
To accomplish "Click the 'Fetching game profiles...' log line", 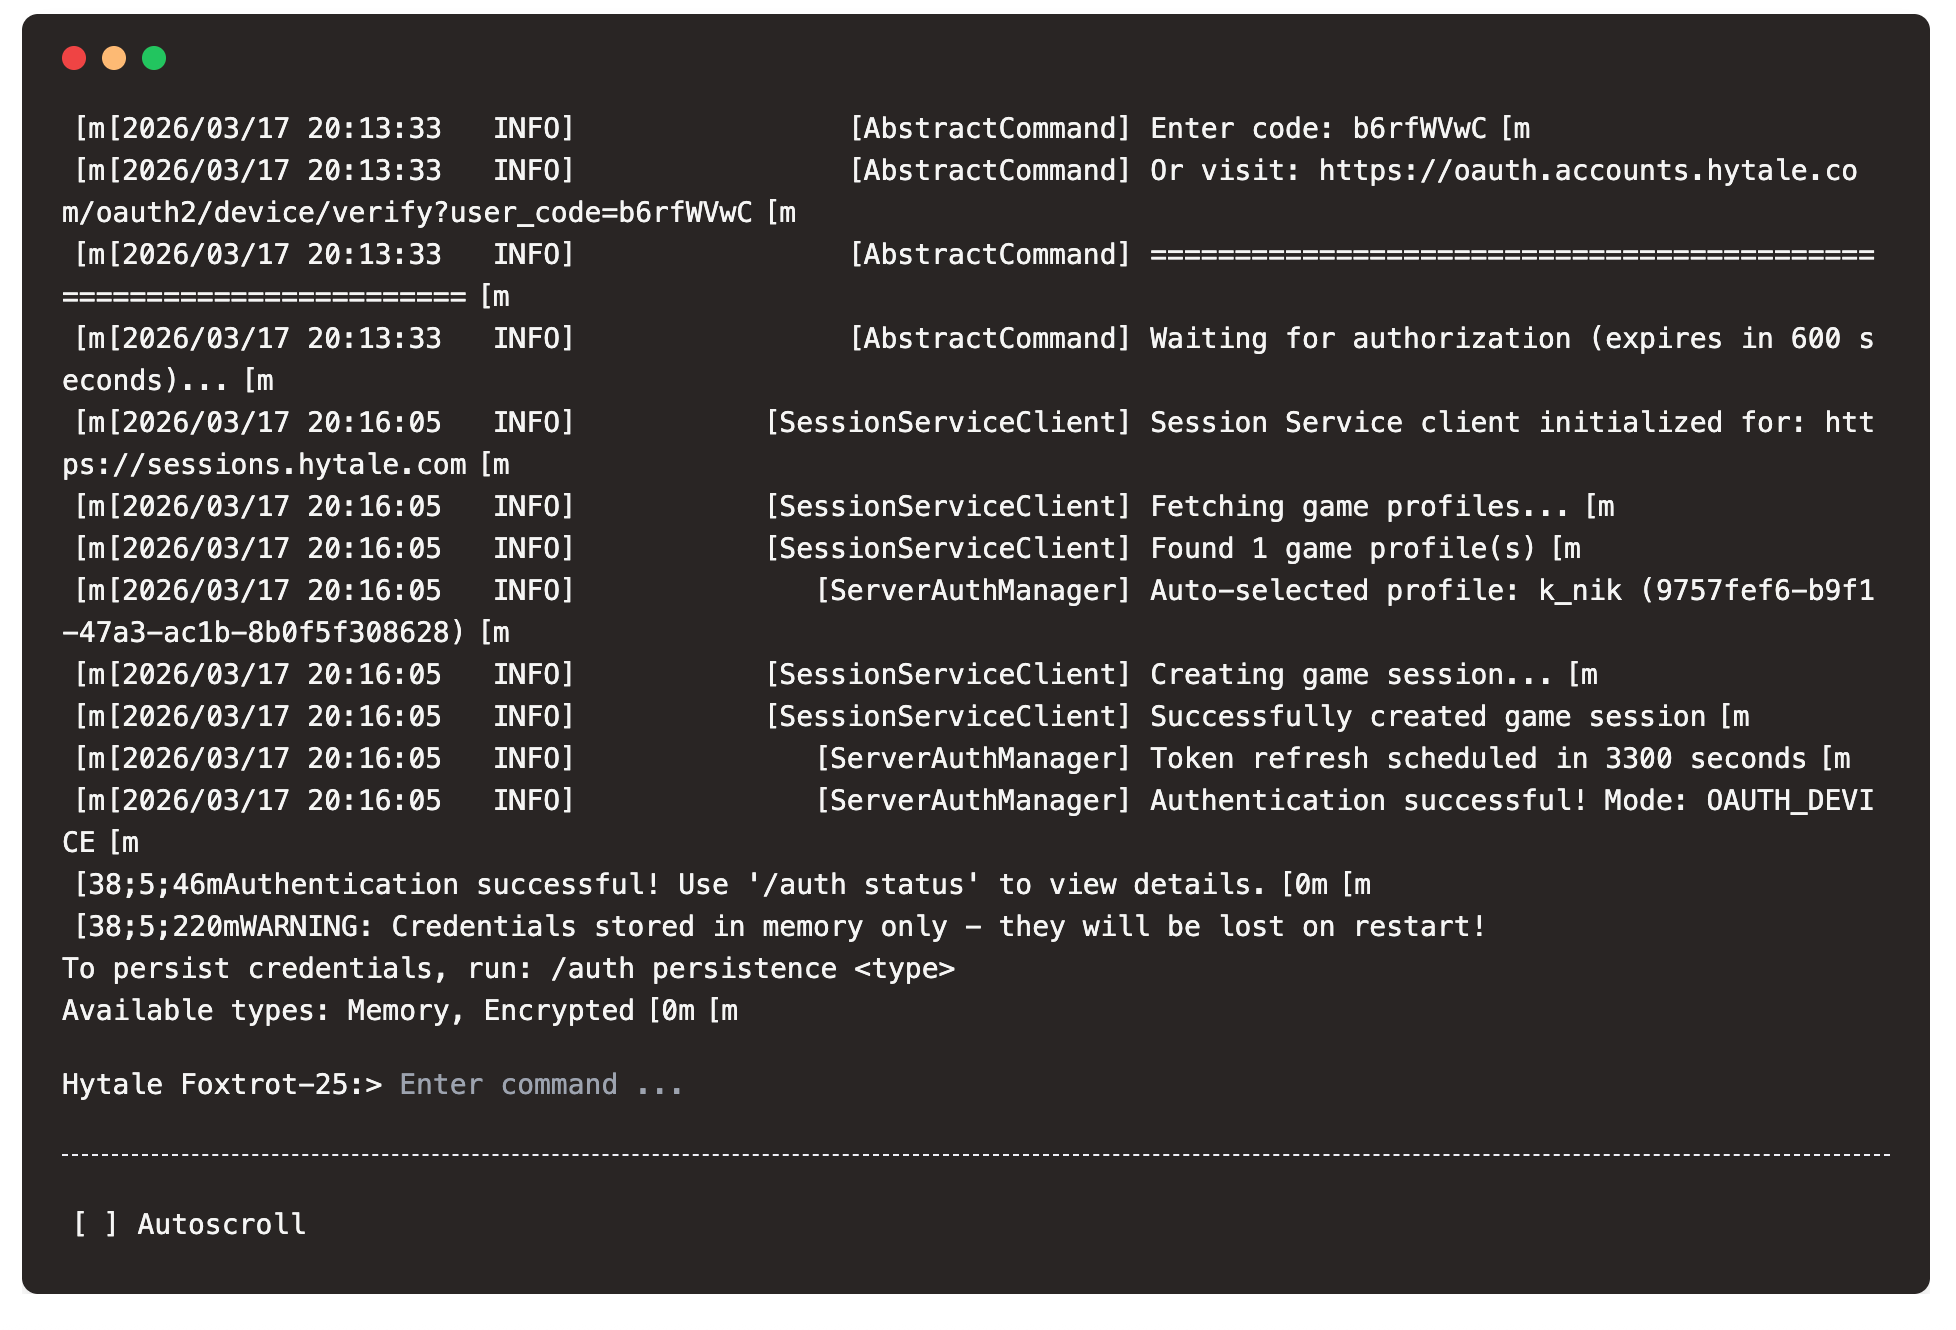I will [x=1359, y=507].
